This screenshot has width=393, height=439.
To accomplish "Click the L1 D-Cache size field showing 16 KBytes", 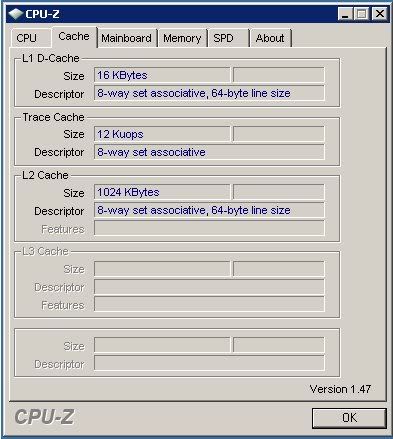I will tap(162, 75).
